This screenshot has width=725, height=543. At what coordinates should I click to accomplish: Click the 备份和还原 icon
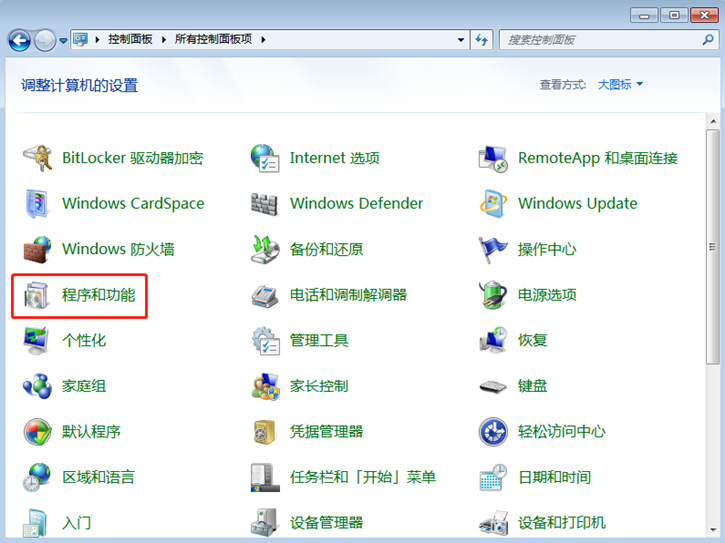[265, 249]
